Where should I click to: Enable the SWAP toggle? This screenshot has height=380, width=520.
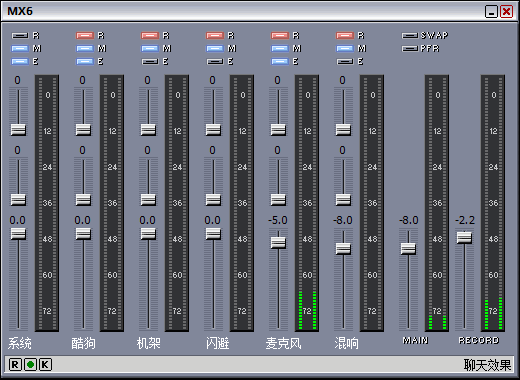410,35
